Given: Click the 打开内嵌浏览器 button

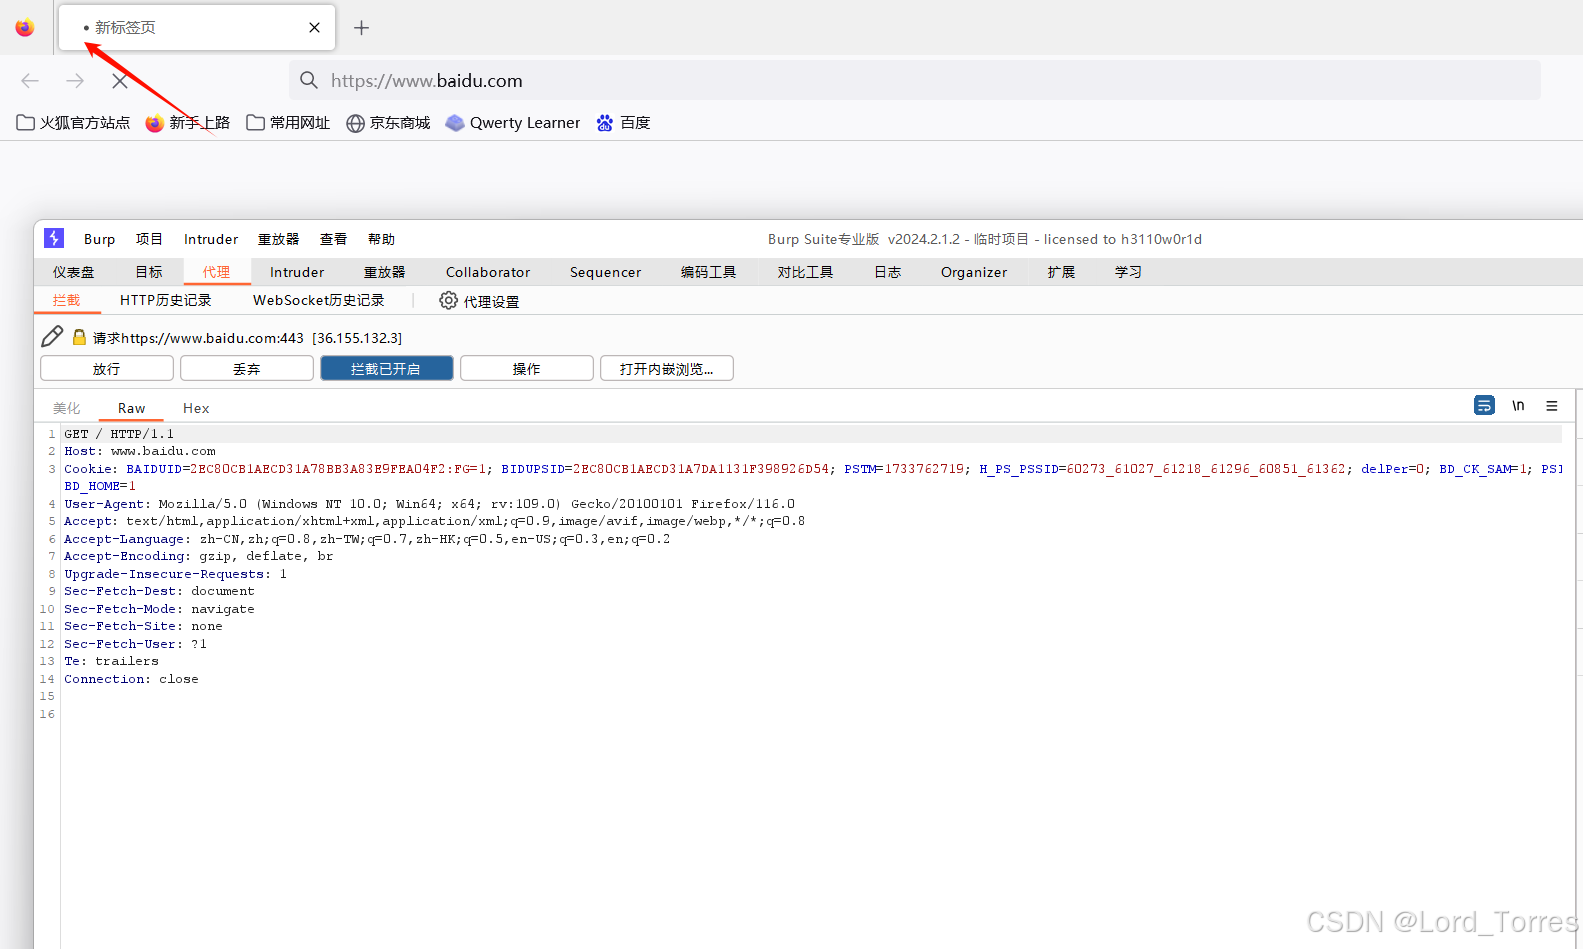Looking at the screenshot, I should (x=667, y=369).
